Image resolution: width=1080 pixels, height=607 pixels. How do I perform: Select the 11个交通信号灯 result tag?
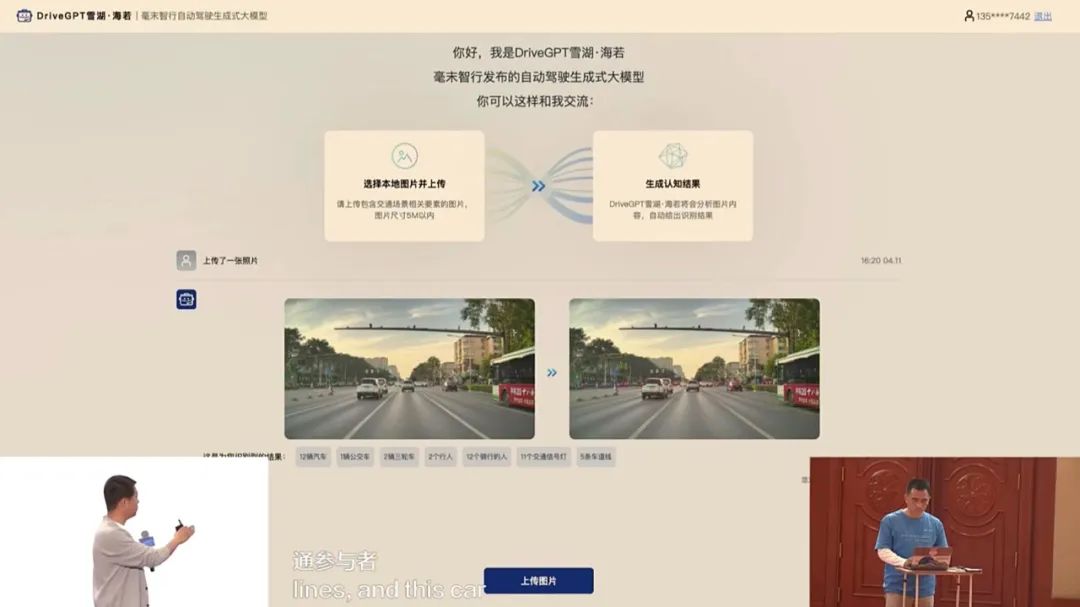coord(543,457)
